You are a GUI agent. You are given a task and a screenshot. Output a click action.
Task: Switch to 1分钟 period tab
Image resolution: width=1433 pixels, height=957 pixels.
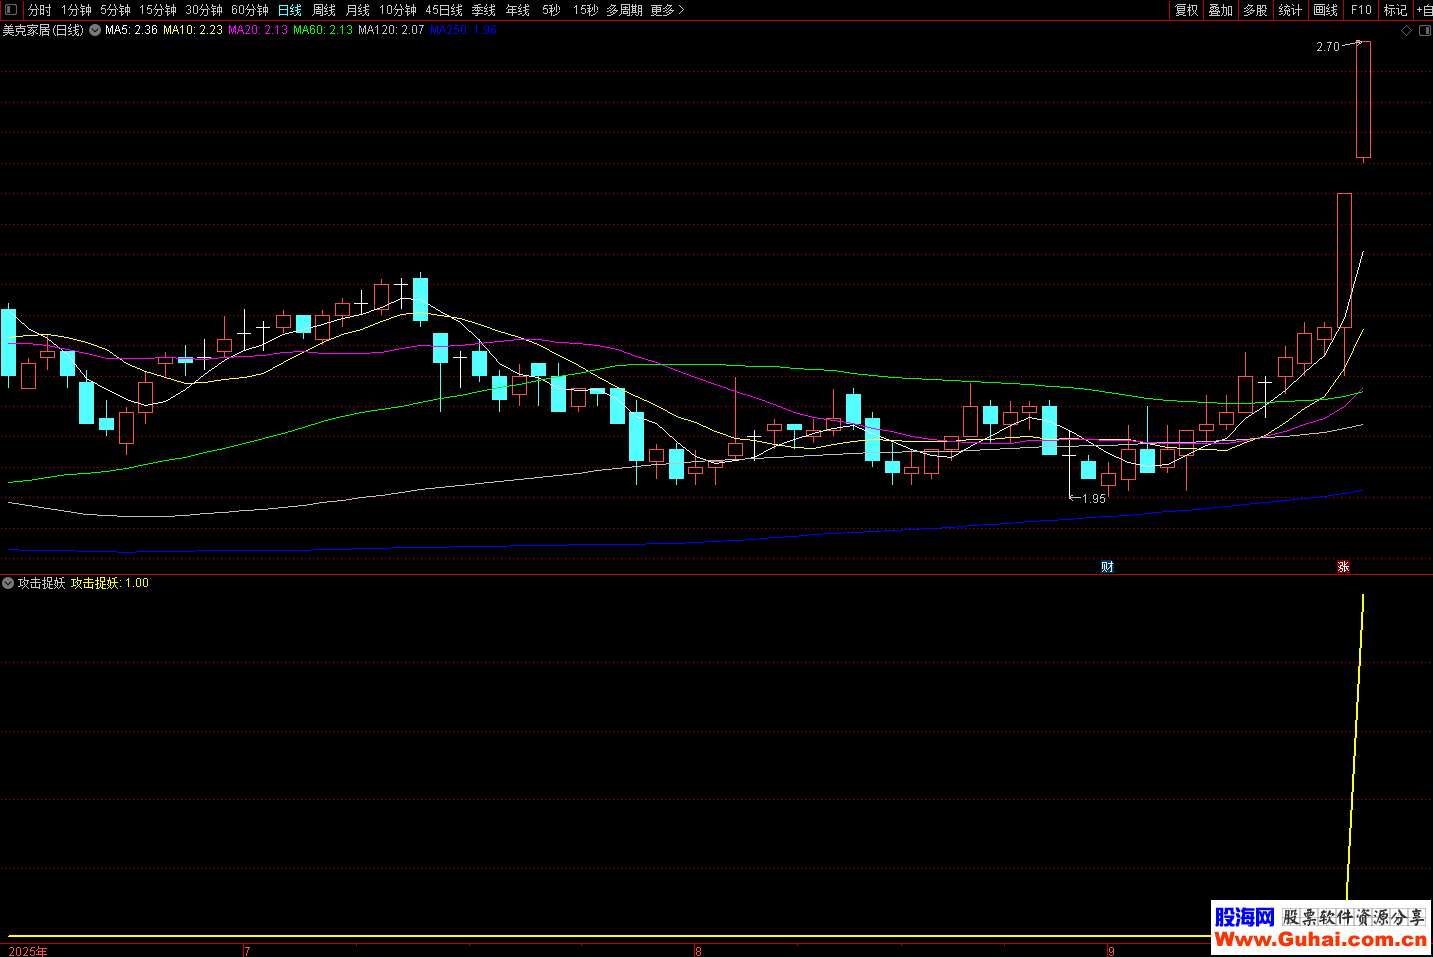[76, 10]
